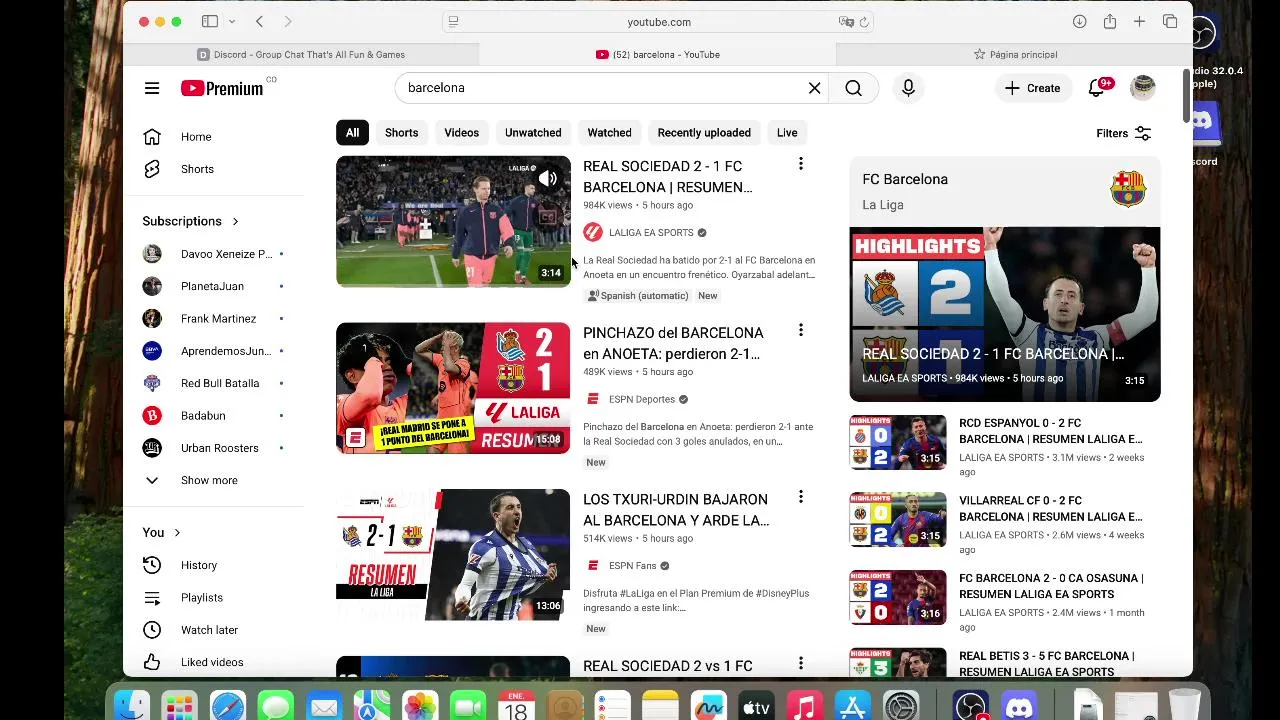Select the Videos filter chip
The width and height of the screenshot is (1280, 720).
click(x=461, y=132)
